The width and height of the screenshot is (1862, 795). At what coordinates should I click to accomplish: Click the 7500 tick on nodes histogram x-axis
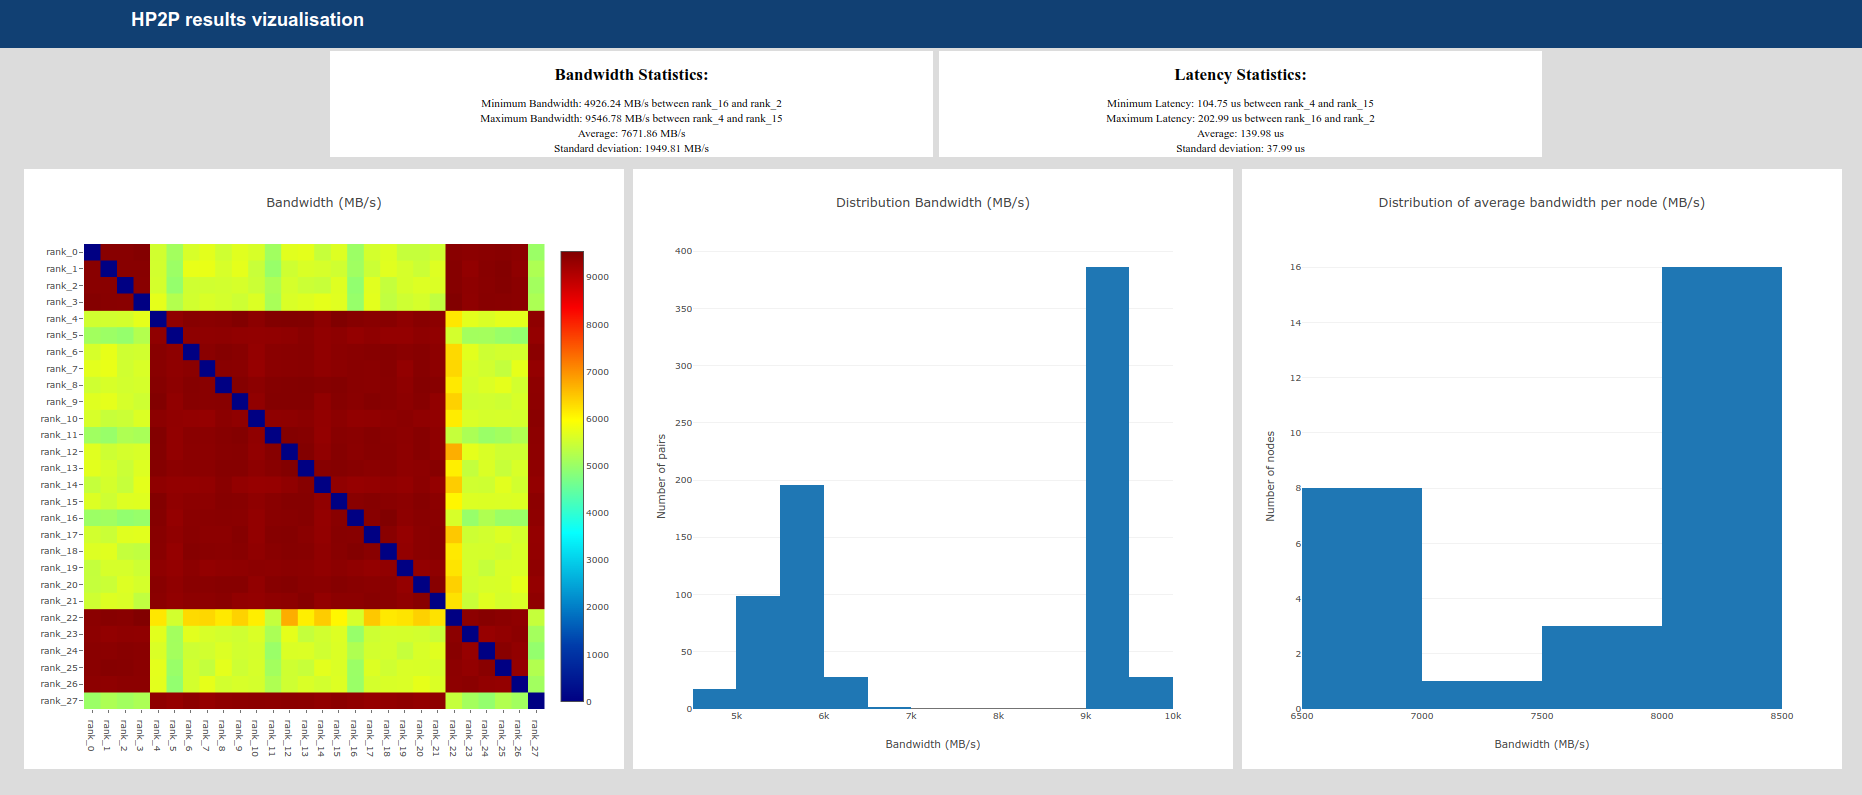tap(1542, 716)
